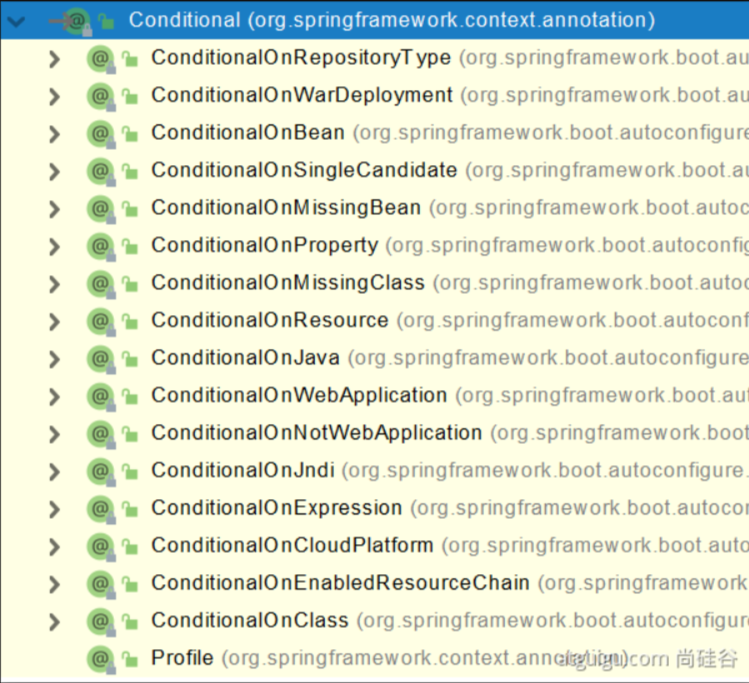Expand ConditionalOnClass node
749x683 pixels.
(x=54, y=622)
